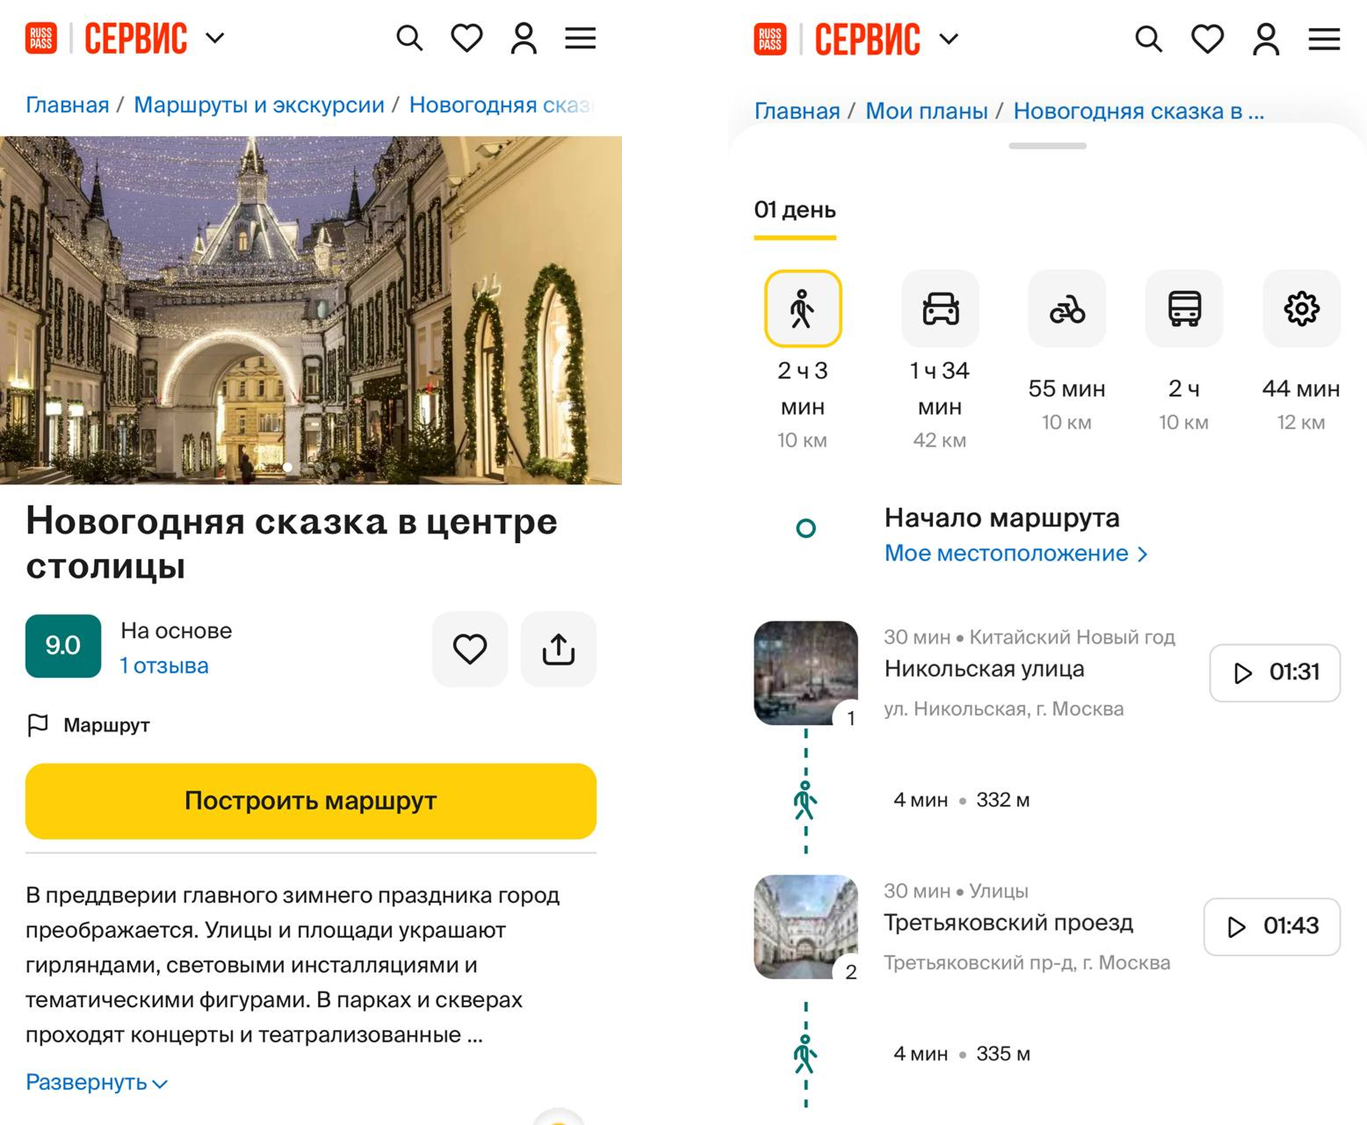Open route settings gear icon
The height and width of the screenshot is (1125, 1367).
(1301, 309)
